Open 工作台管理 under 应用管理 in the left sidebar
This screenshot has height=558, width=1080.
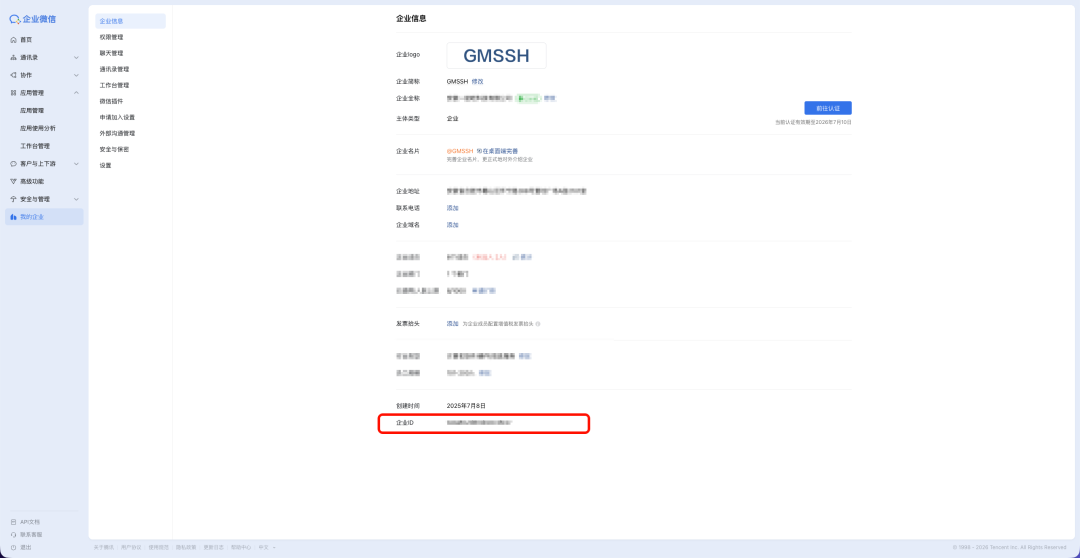(35, 146)
